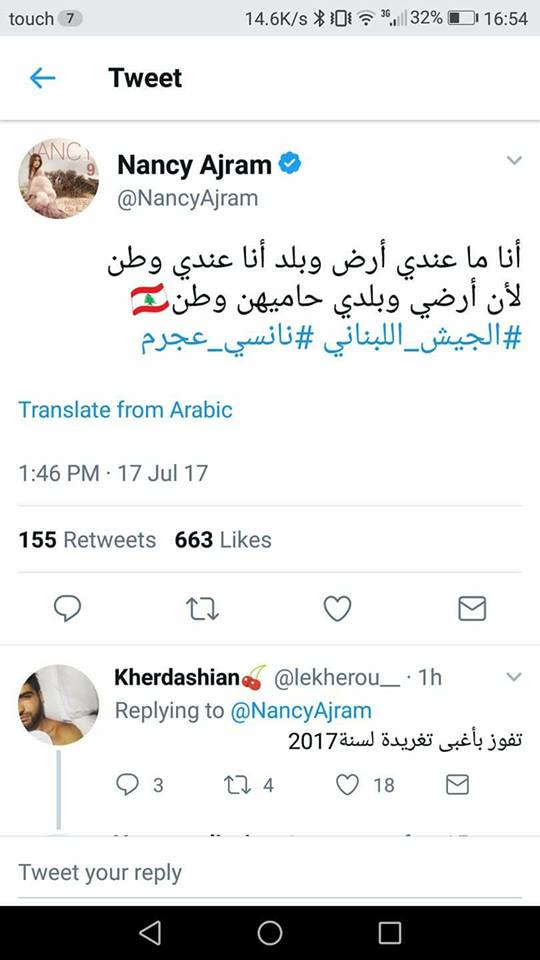Tap the Android recent apps square button

pos(389,933)
